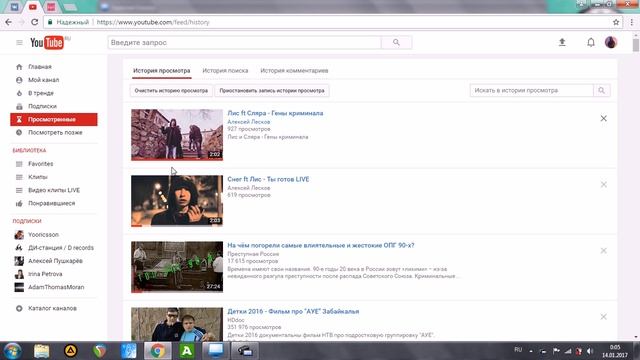The height and width of the screenshot is (360, 640).
Task: Open title 'На чём погорели самые влиятельные...'
Action: tap(321, 245)
